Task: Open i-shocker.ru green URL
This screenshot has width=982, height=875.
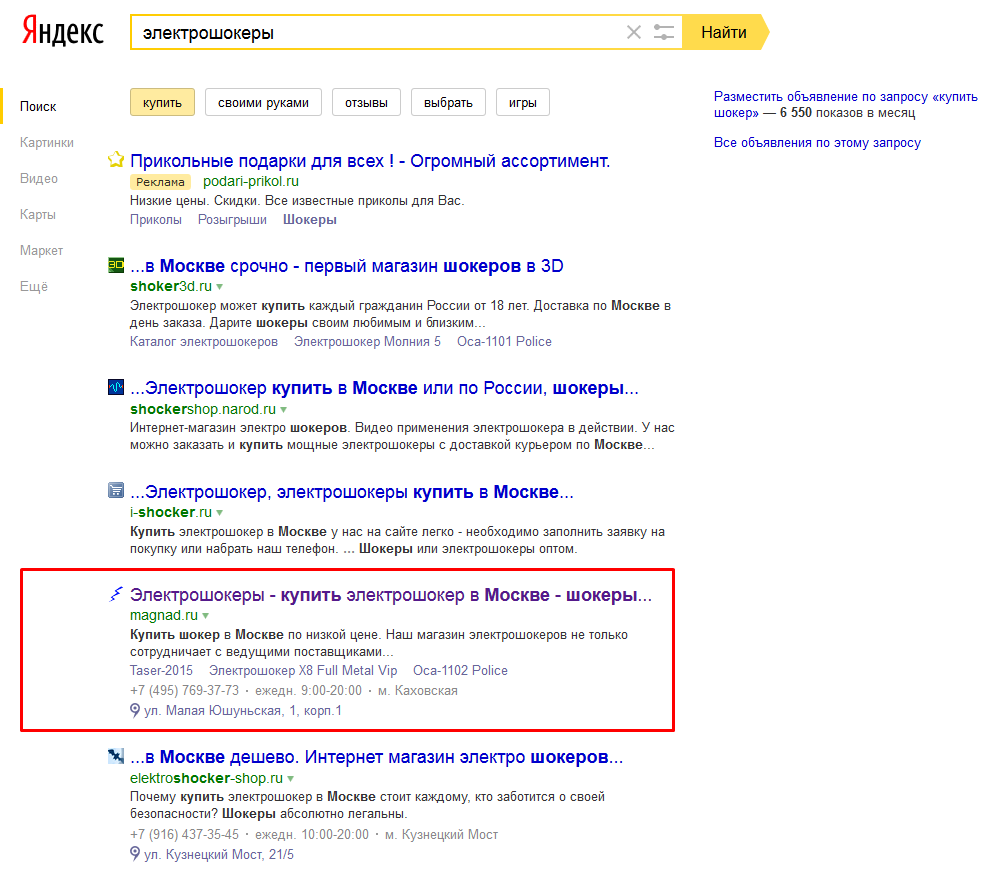Action: pyautogui.click(x=171, y=512)
